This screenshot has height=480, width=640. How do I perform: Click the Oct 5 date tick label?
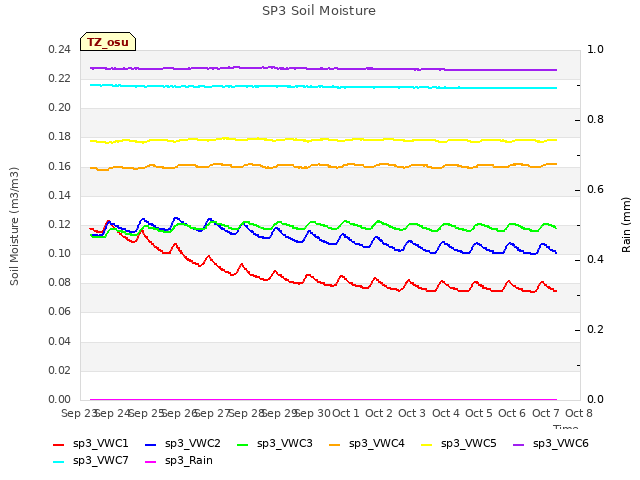tap(479, 413)
